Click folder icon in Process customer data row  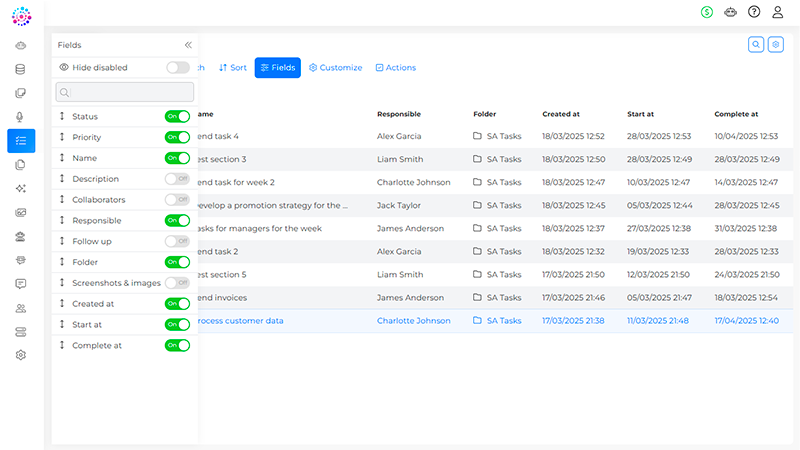[477, 320]
